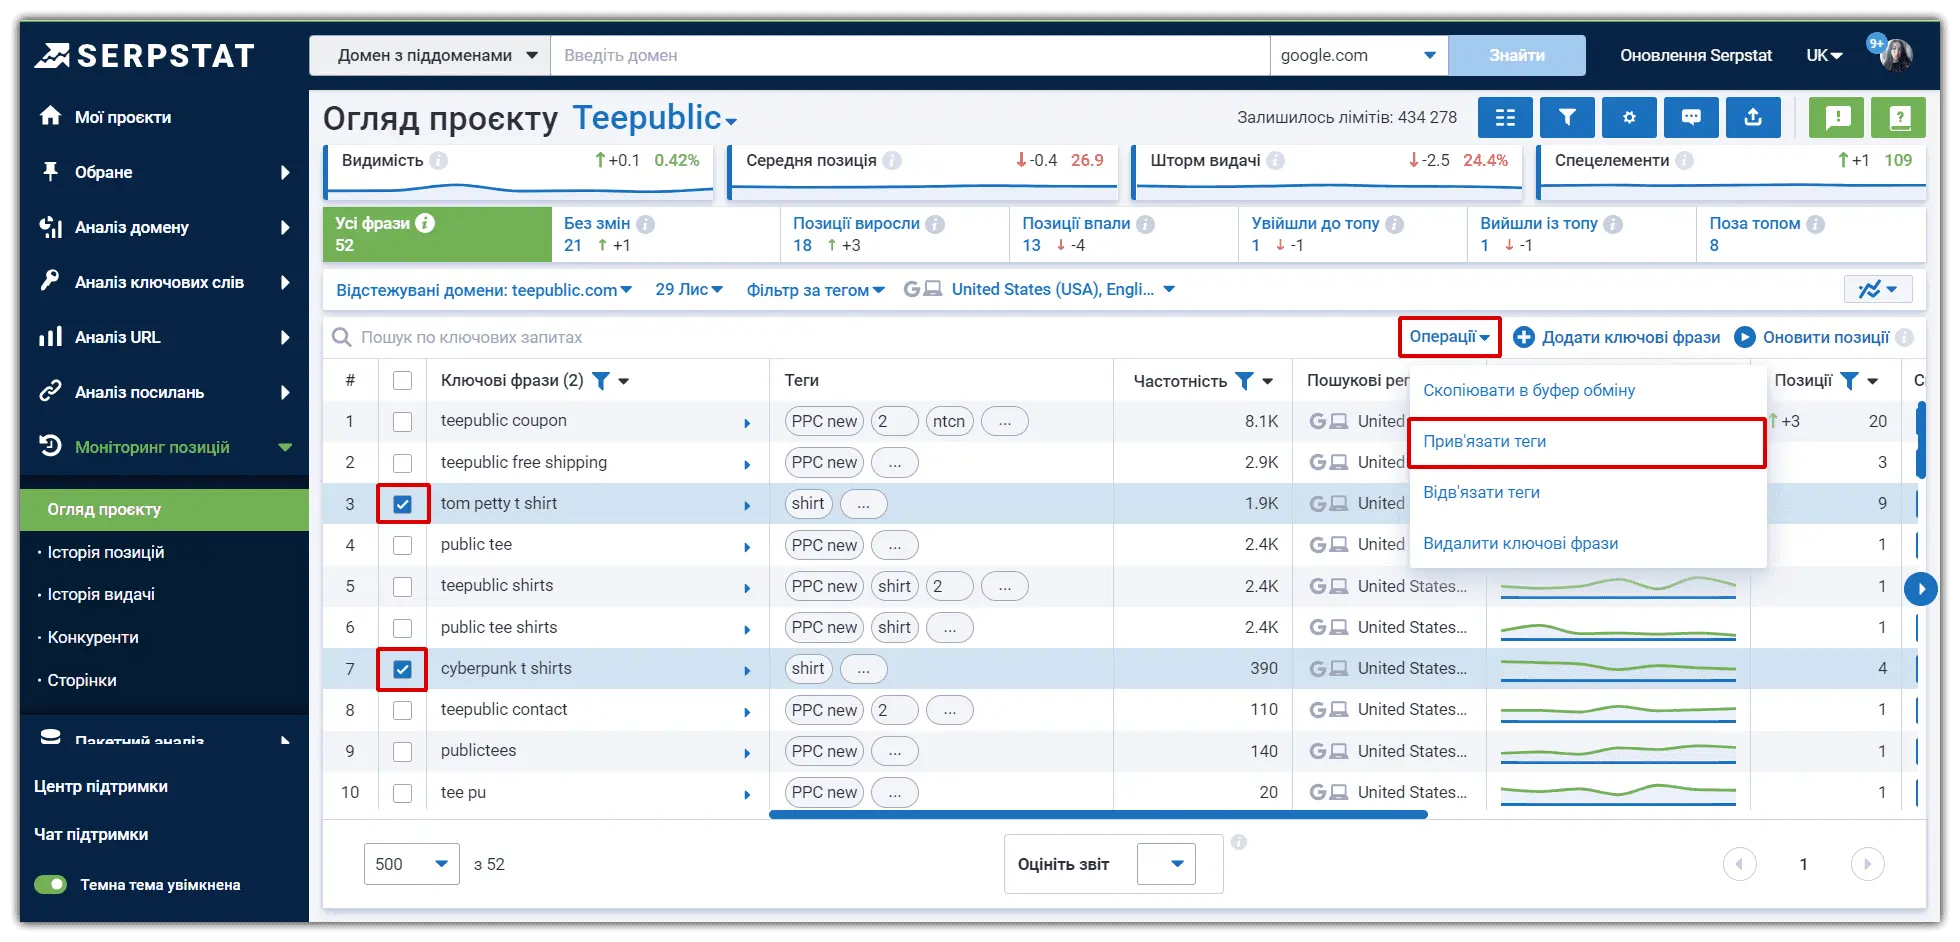Click the info icon beside Оновити позиції
The image size is (1960, 942).
(x=1904, y=337)
